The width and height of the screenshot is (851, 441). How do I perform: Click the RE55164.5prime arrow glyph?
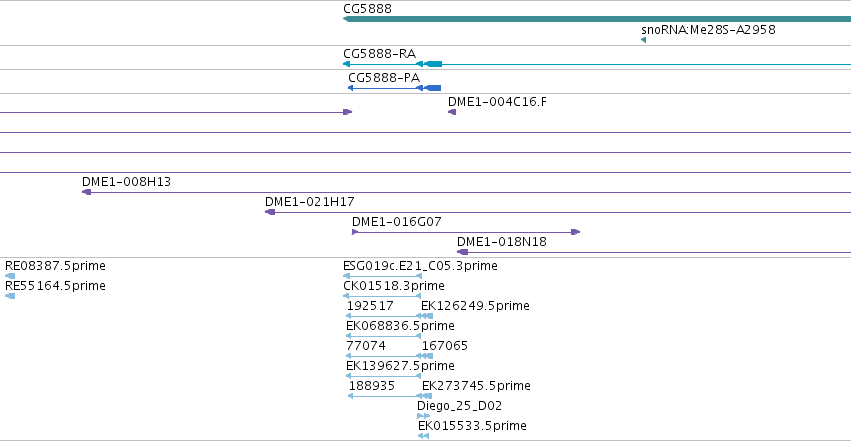pos(10,296)
